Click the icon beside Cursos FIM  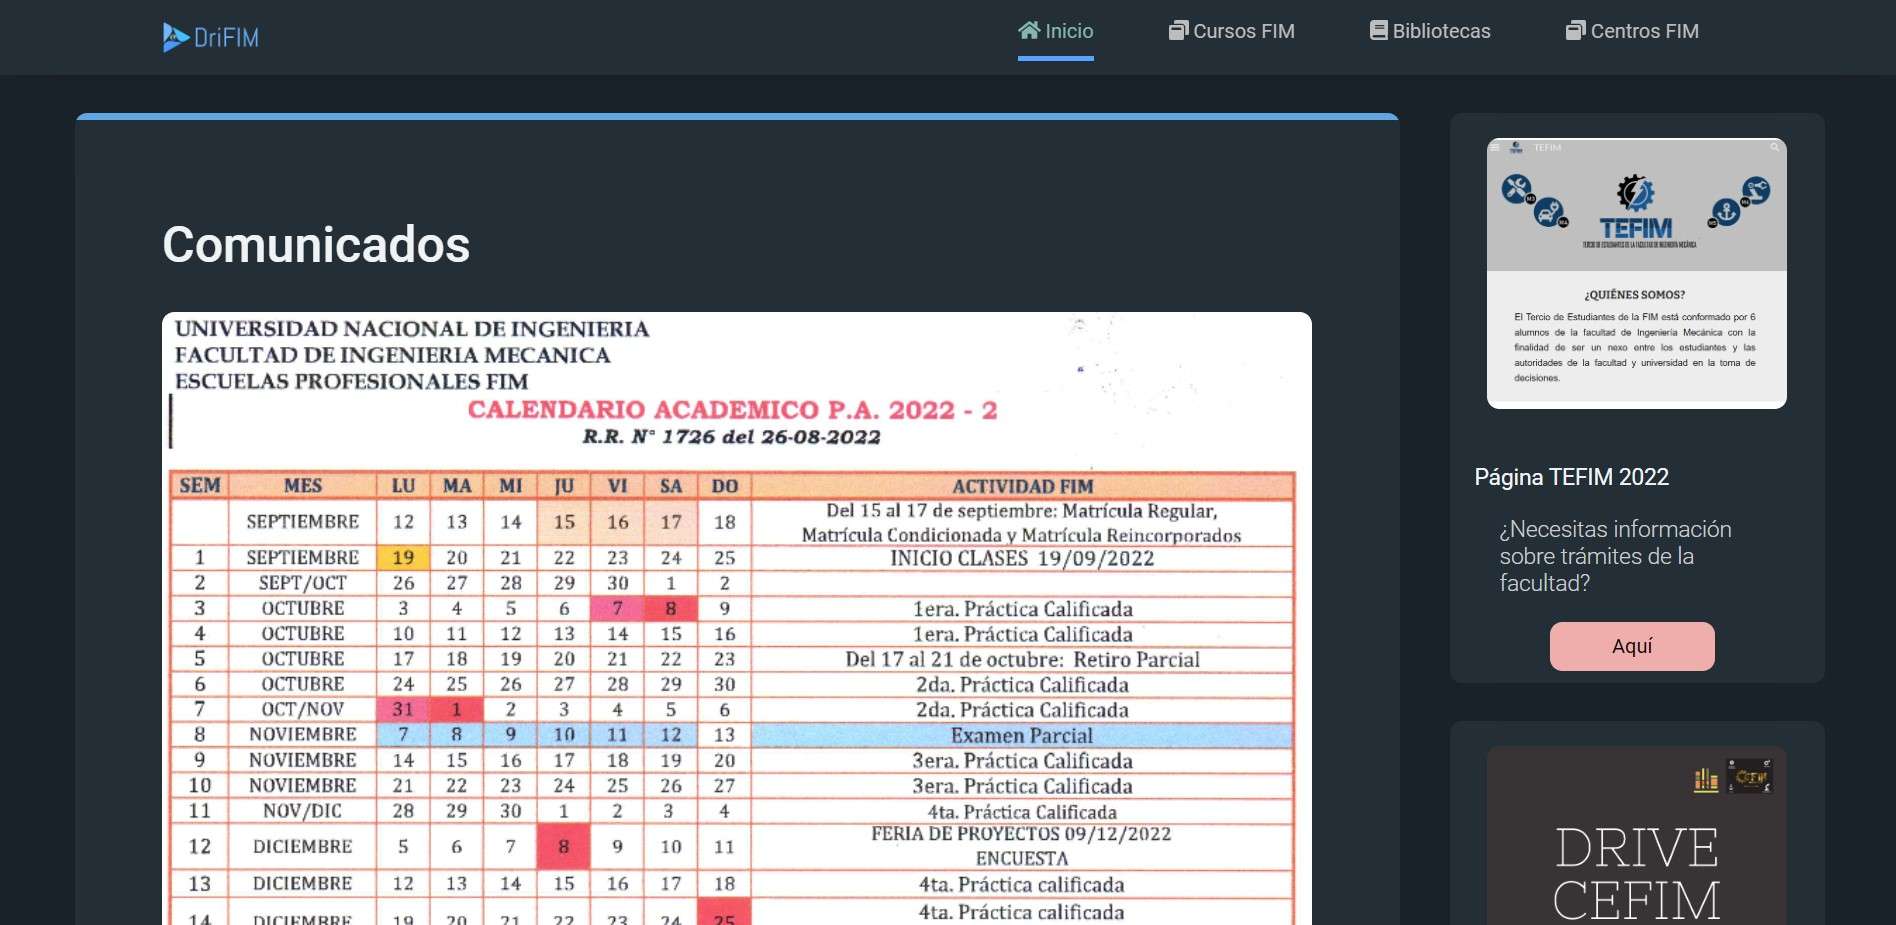tap(1178, 31)
